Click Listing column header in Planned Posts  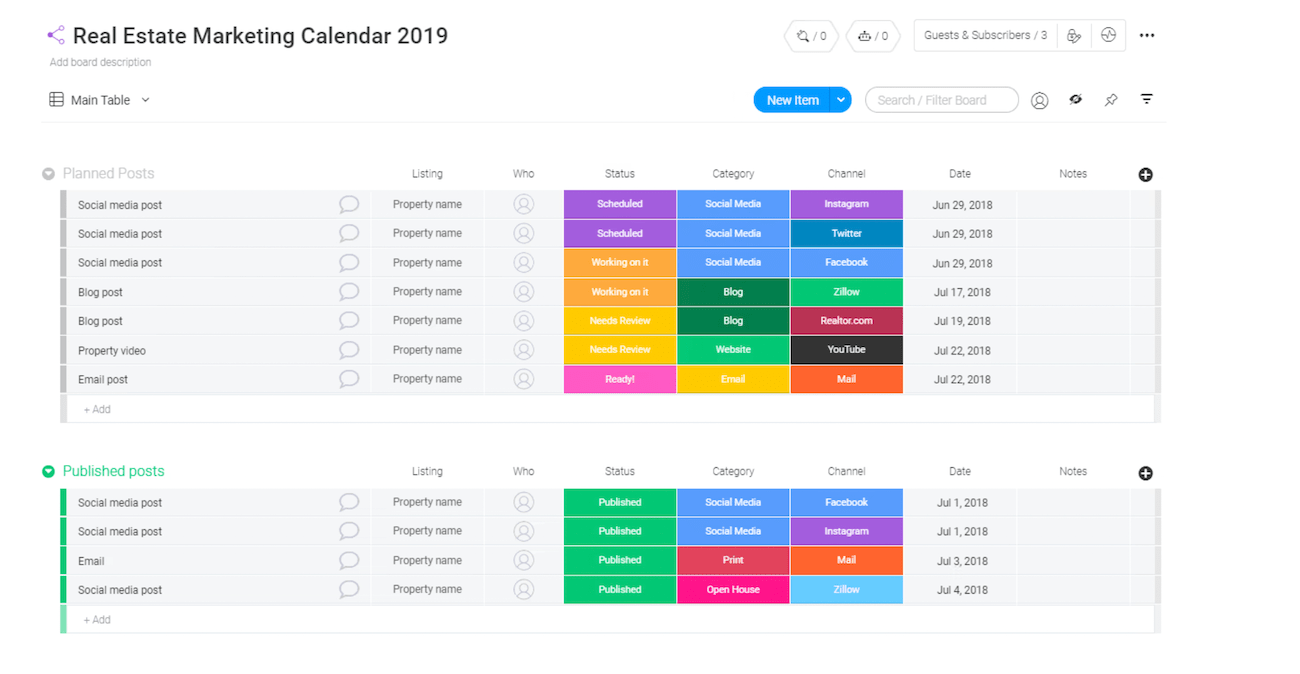(x=427, y=174)
